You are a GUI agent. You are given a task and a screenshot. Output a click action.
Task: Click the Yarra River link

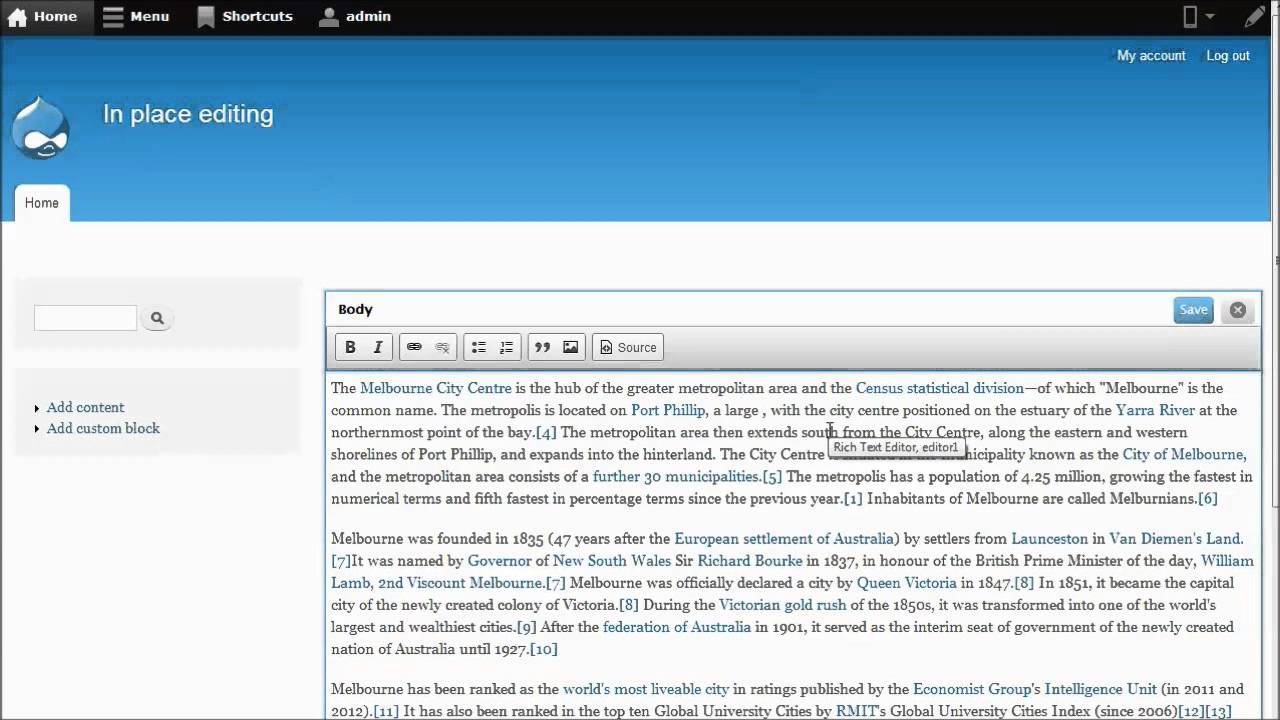[1155, 410]
